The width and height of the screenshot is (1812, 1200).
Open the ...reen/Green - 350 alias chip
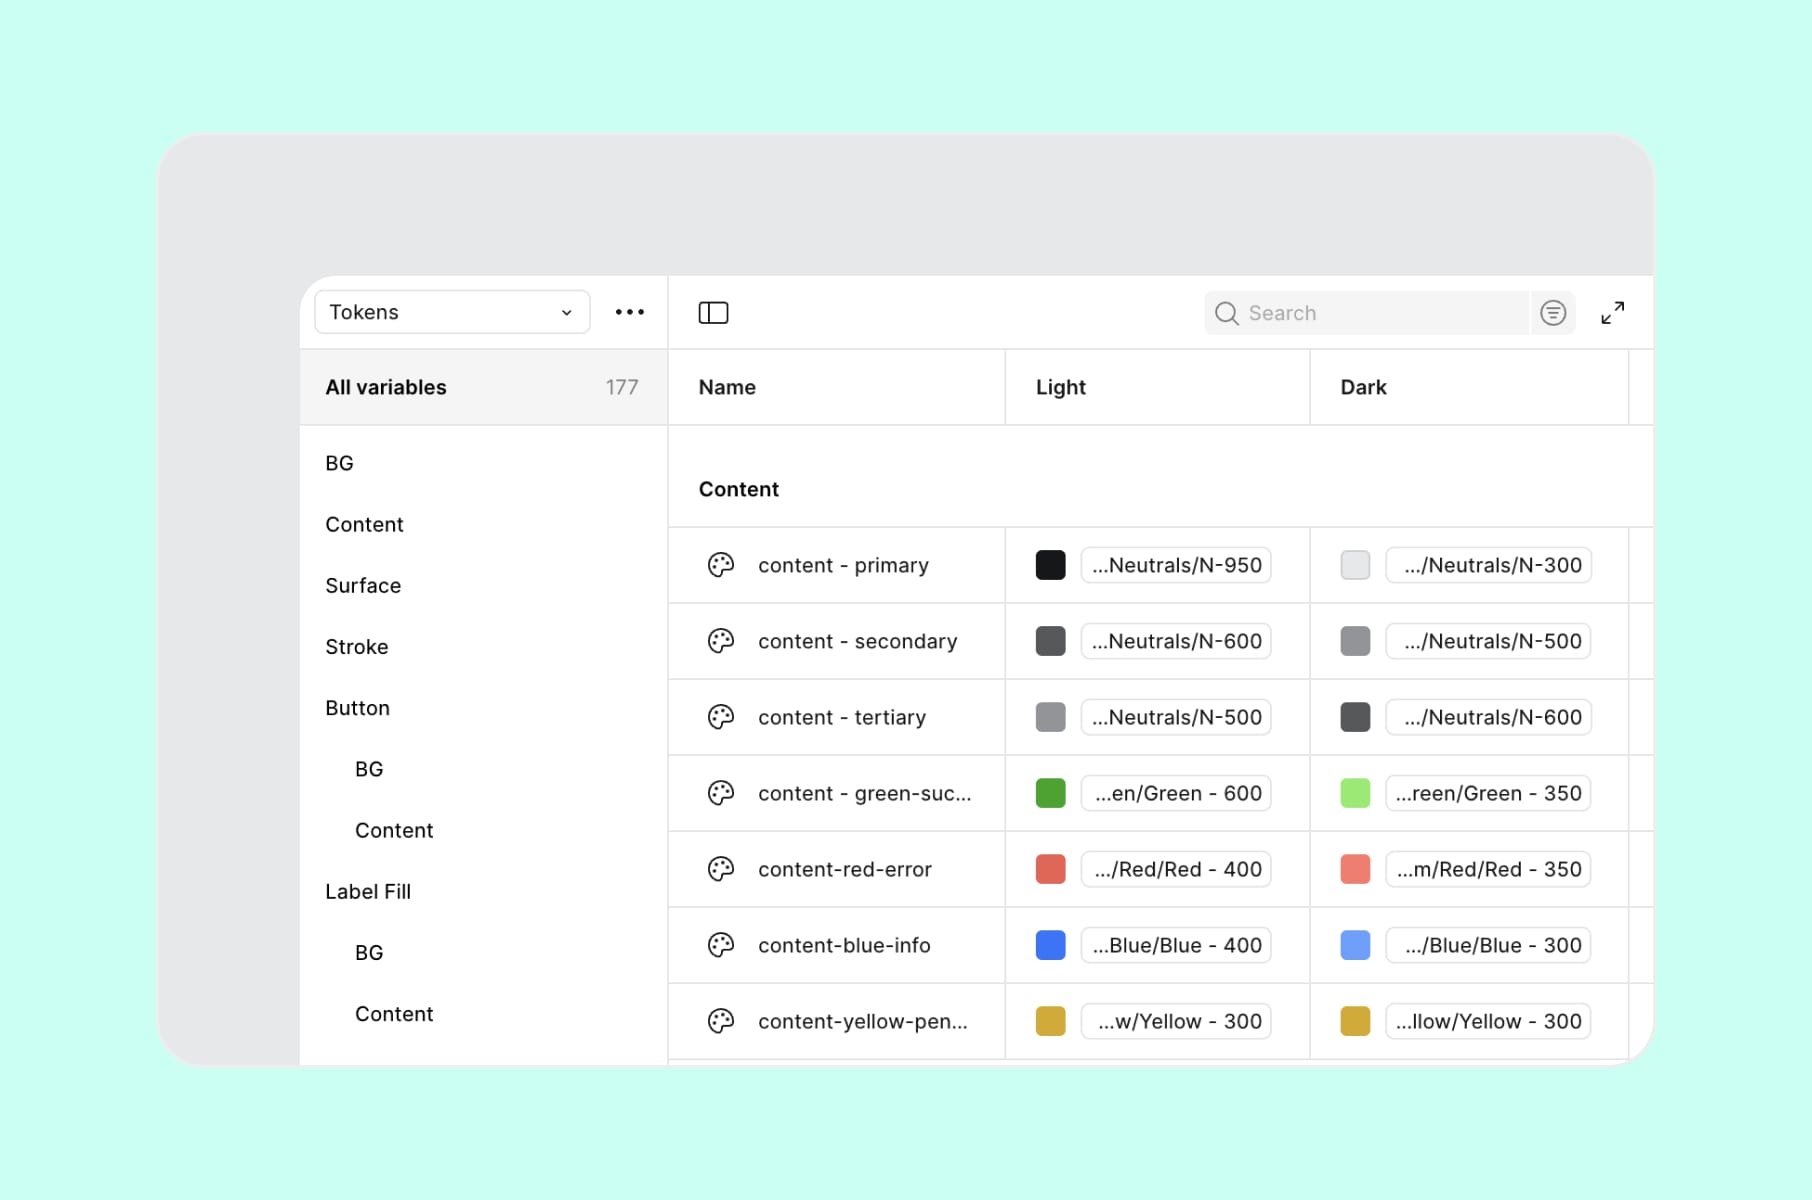(1488, 793)
